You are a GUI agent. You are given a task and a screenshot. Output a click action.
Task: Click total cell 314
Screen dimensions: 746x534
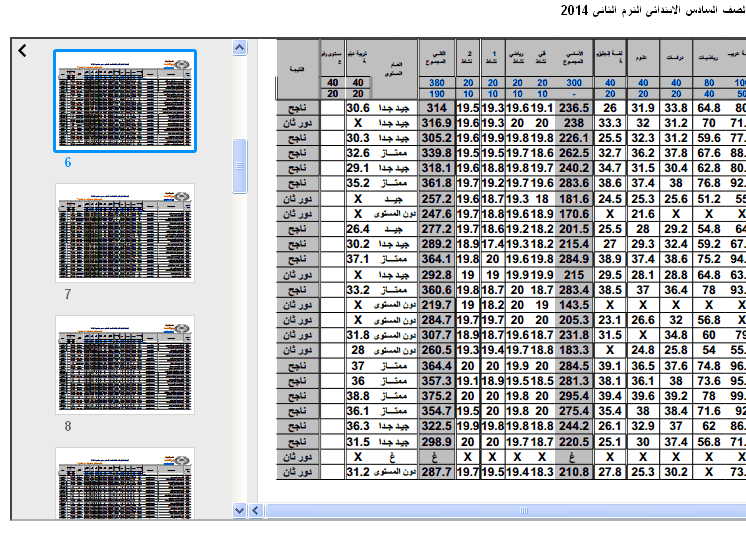[437, 108]
